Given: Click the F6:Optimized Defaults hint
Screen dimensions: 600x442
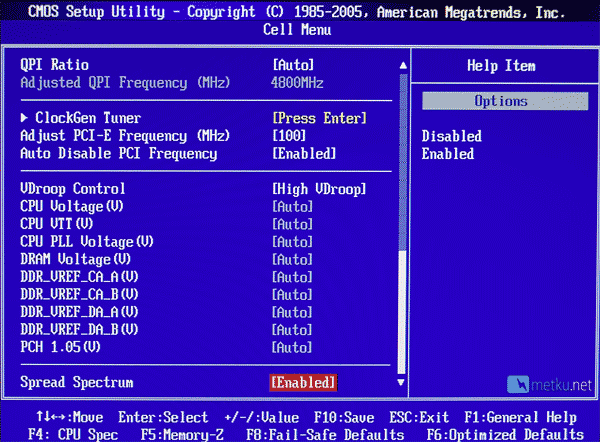Looking at the screenshot, I should [505, 435].
